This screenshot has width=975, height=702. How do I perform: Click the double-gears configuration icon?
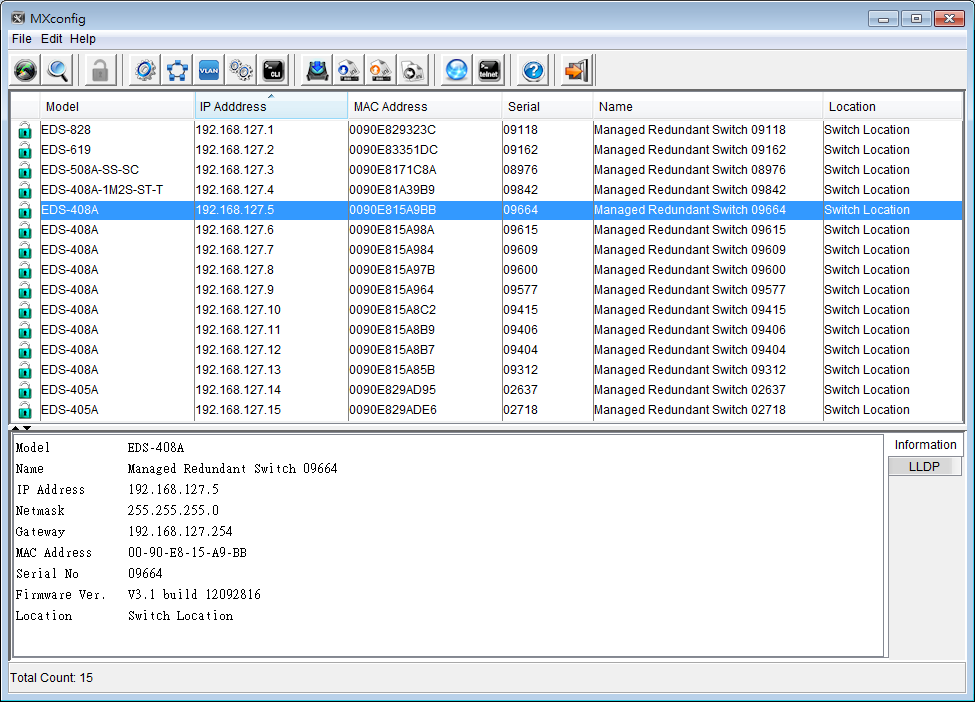point(241,70)
